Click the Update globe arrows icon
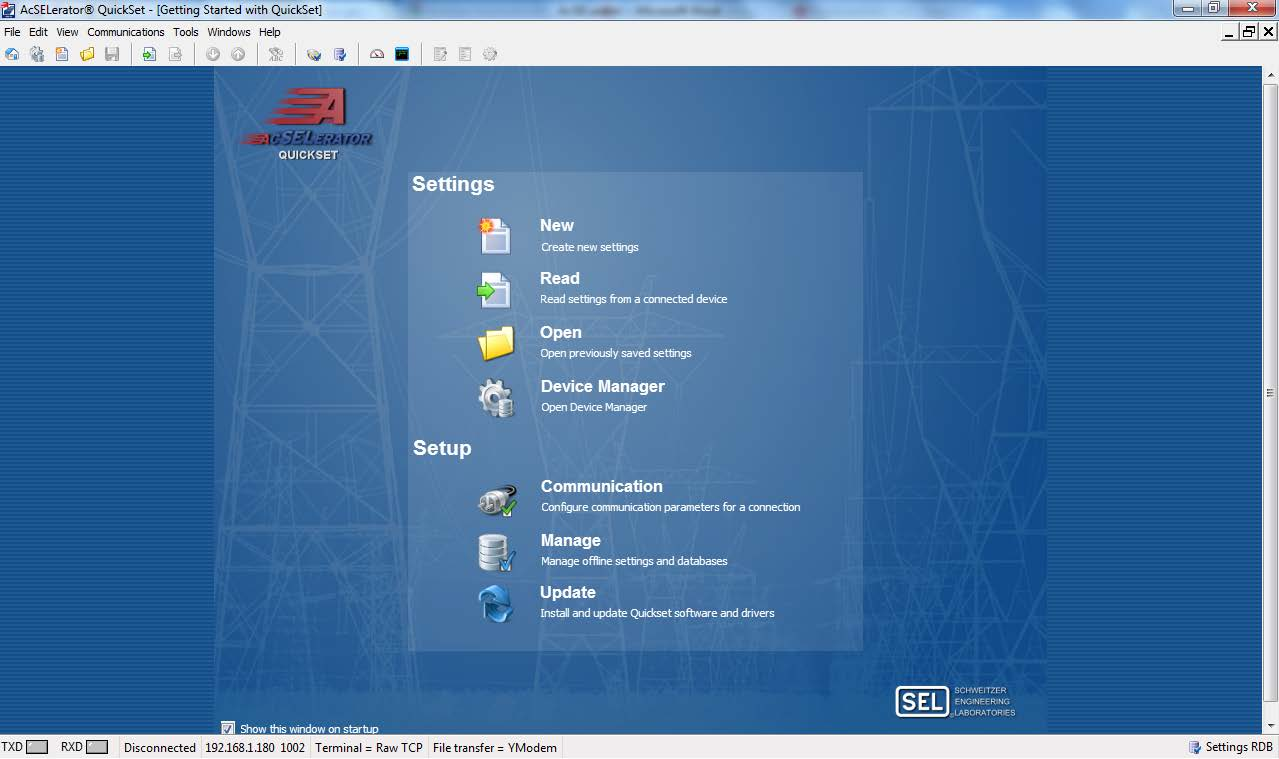The image size is (1279, 759). tap(495, 604)
